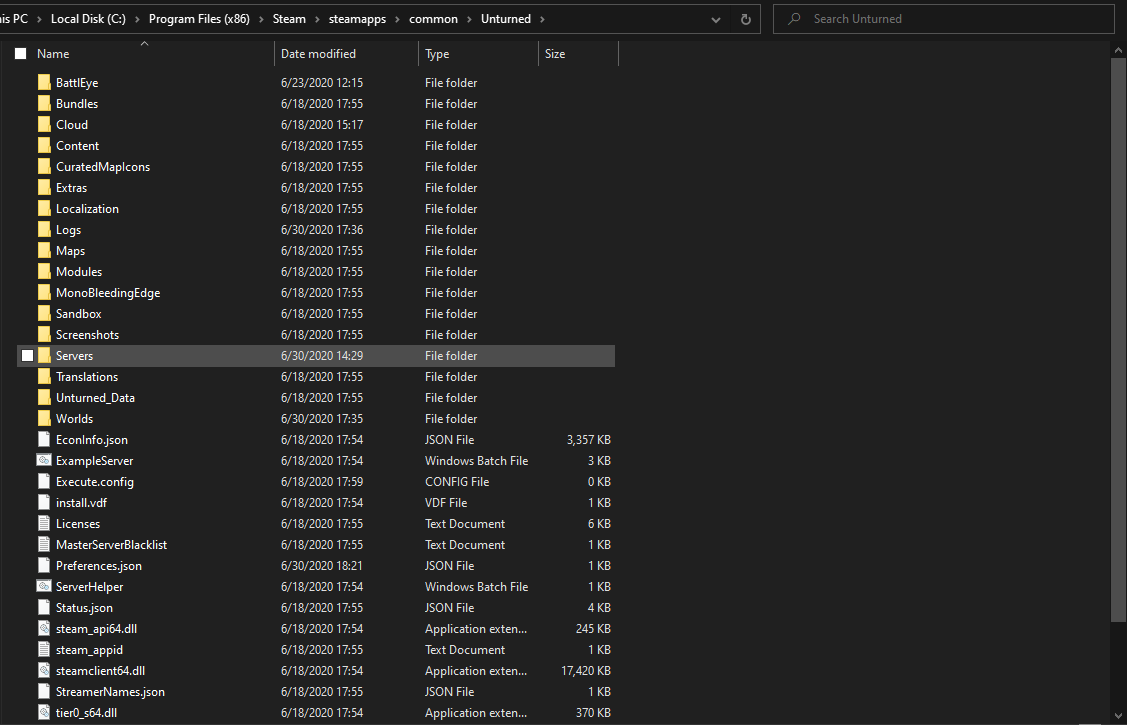Image resolution: width=1127 pixels, height=725 pixels.
Task: Click the Maps folder icon
Action: coord(44,251)
